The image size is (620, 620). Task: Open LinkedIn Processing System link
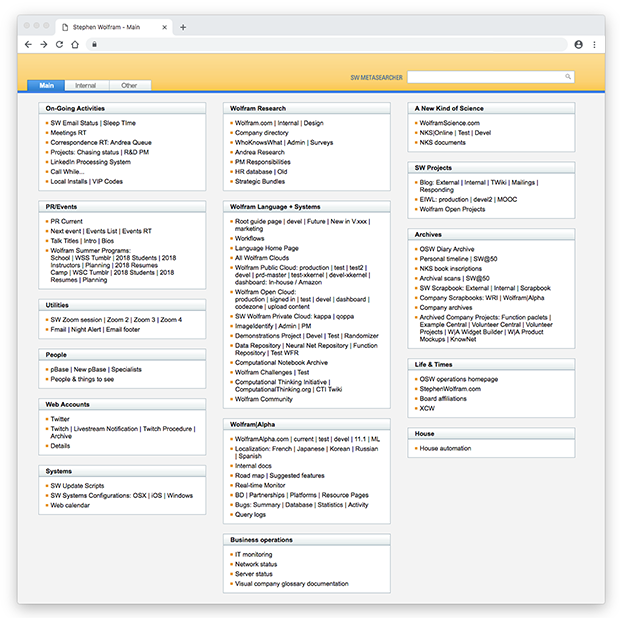pyautogui.click(x=91, y=162)
